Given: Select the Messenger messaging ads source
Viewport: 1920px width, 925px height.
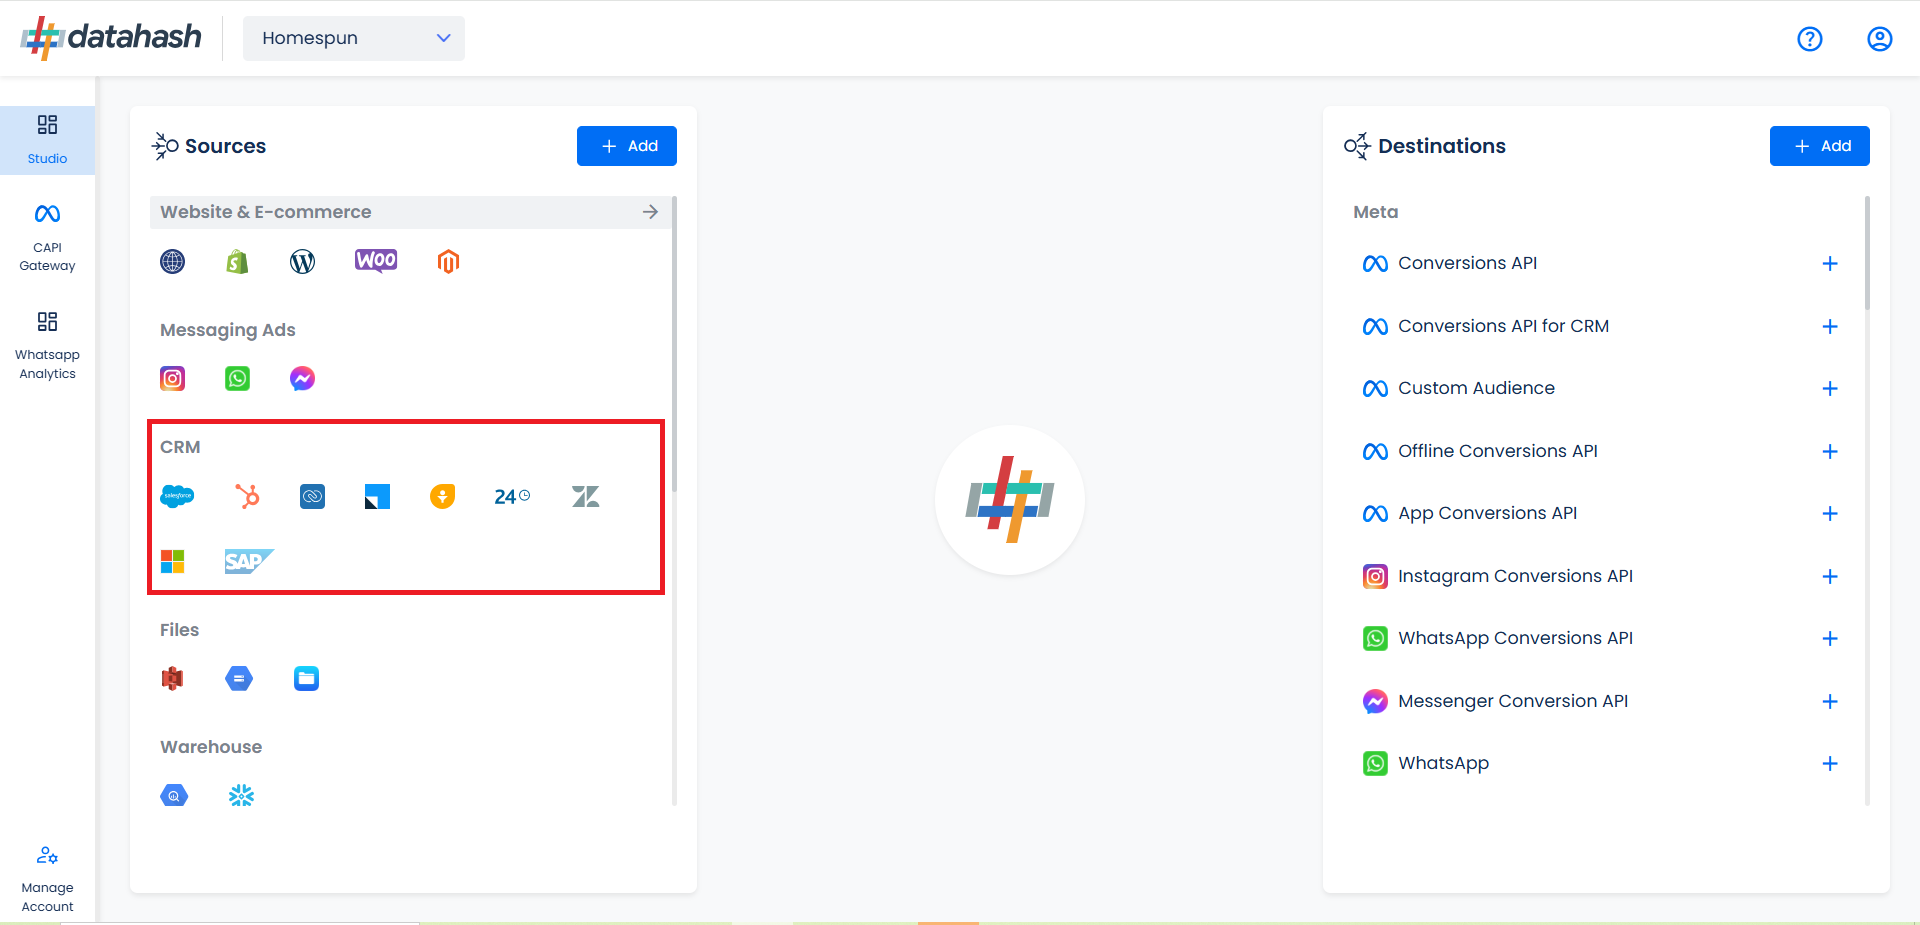Looking at the screenshot, I should pos(302,379).
